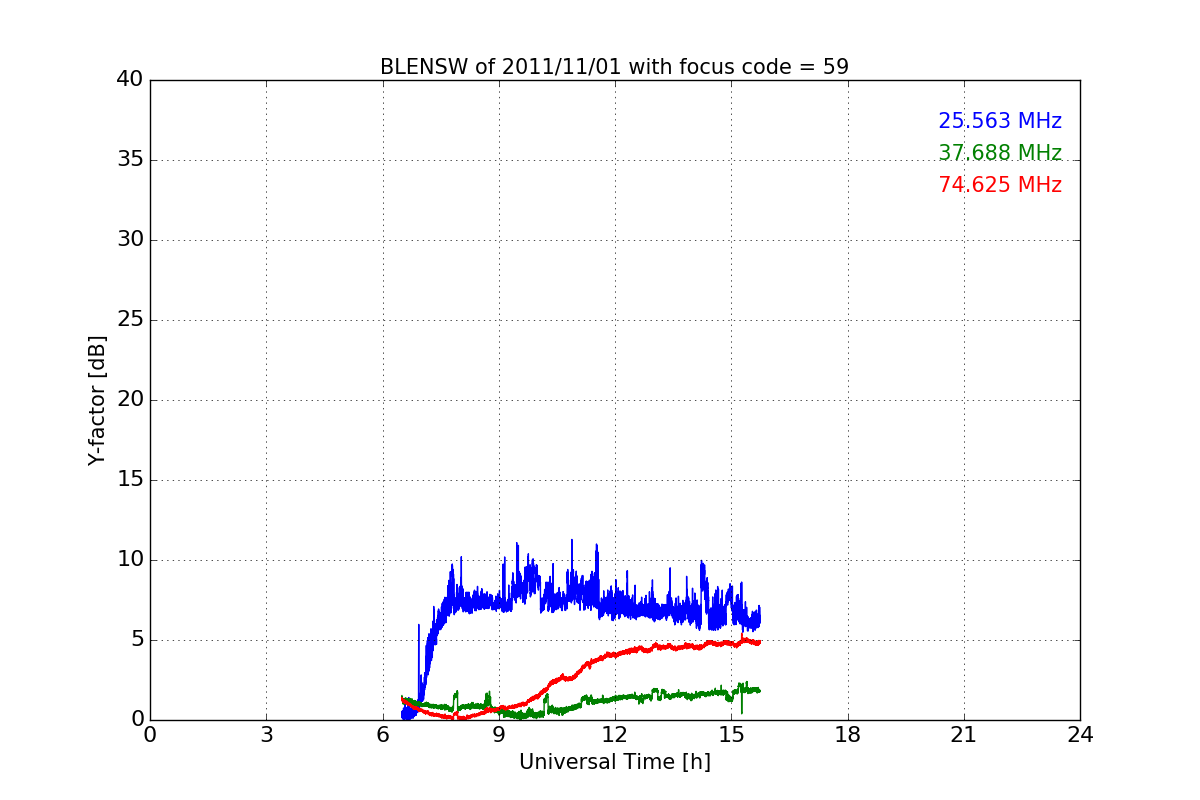Click the x-axis tick label '21'

click(964, 735)
